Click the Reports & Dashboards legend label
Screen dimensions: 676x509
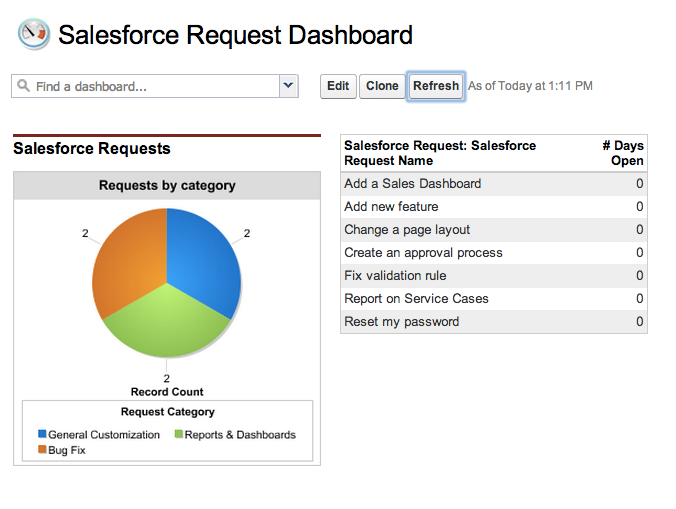(240, 434)
